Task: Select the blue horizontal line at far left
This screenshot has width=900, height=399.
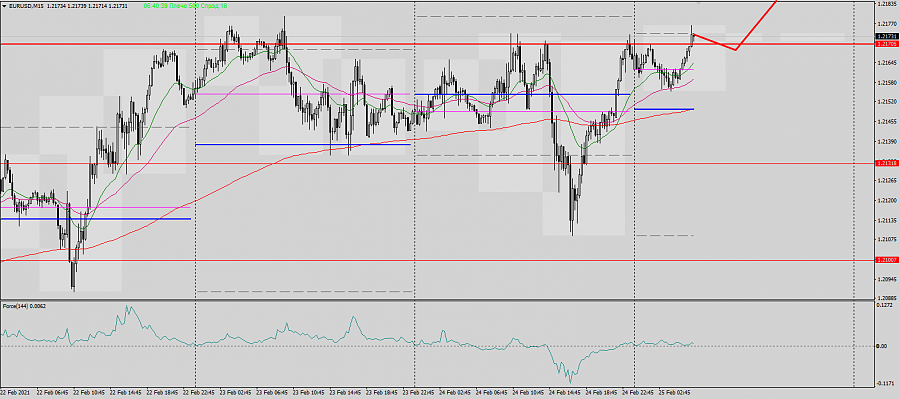Action: [95, 219]
